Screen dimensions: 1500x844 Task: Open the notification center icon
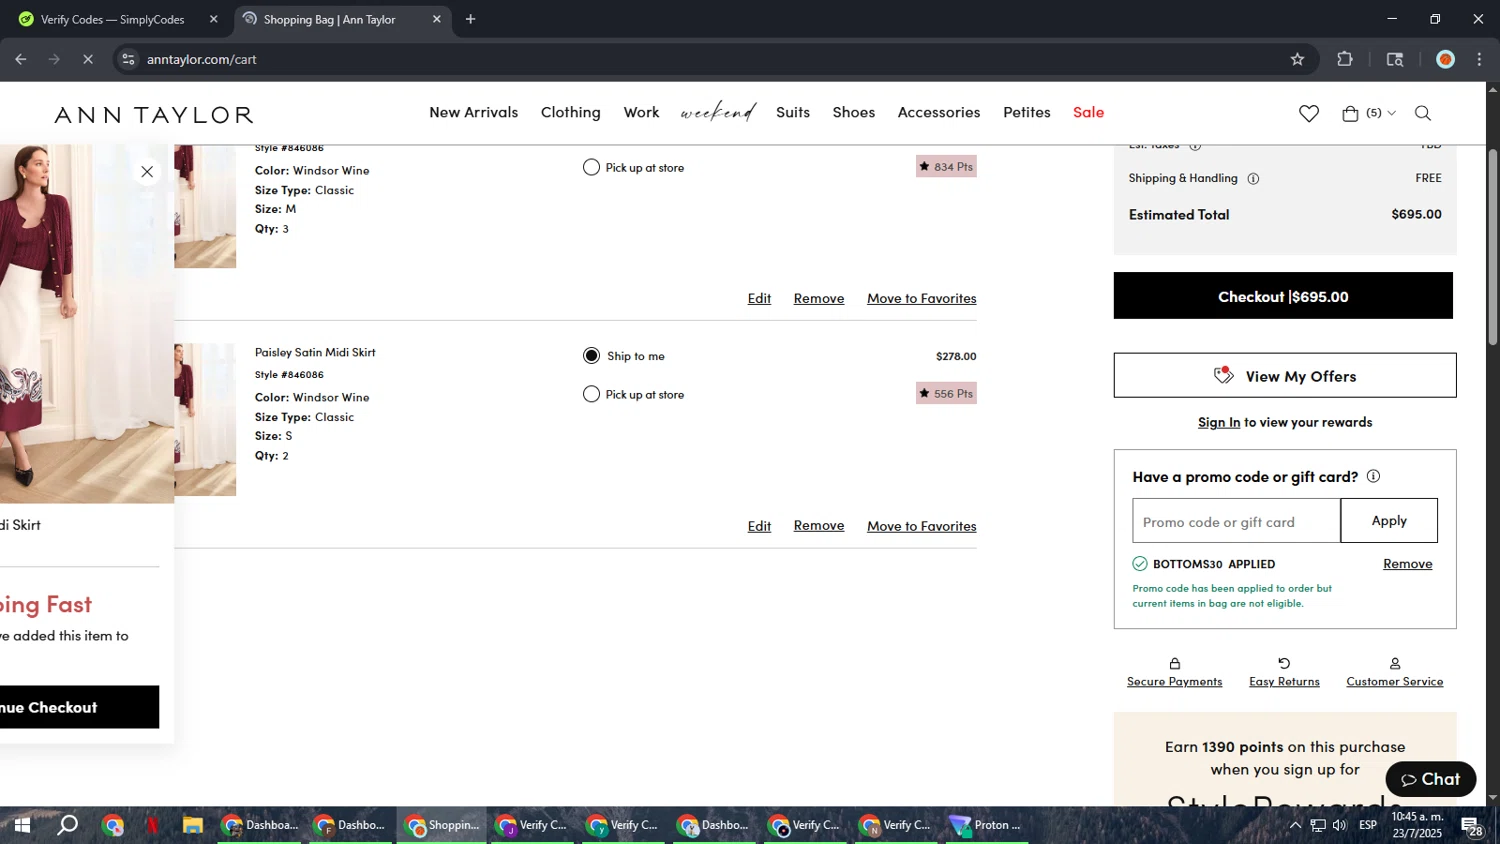click(1471, 826)
